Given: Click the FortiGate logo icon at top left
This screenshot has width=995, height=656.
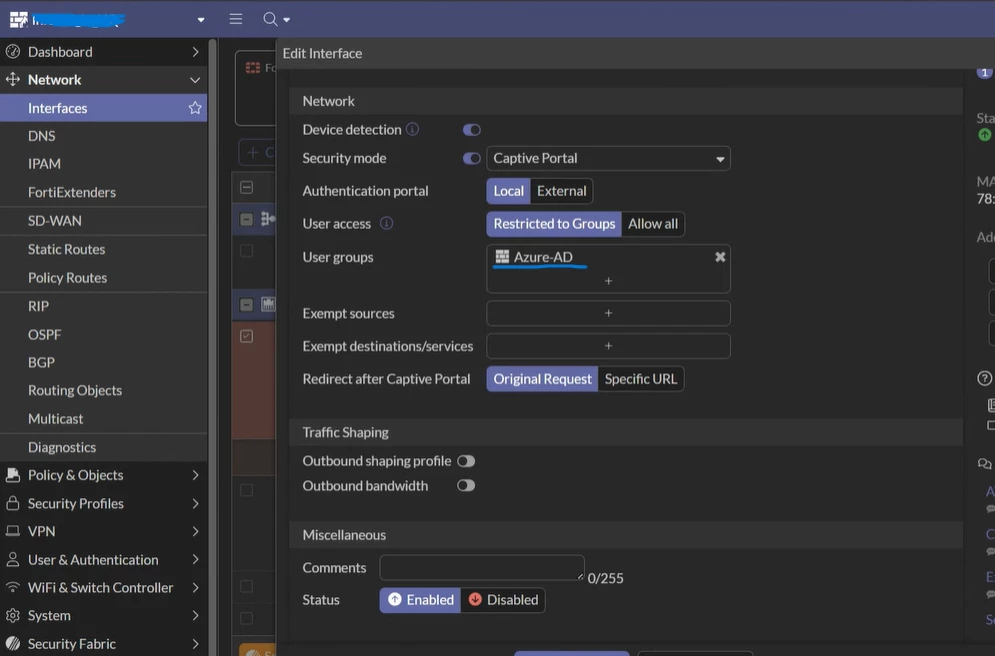Looking at the screenshot, I should click(18, 20).
